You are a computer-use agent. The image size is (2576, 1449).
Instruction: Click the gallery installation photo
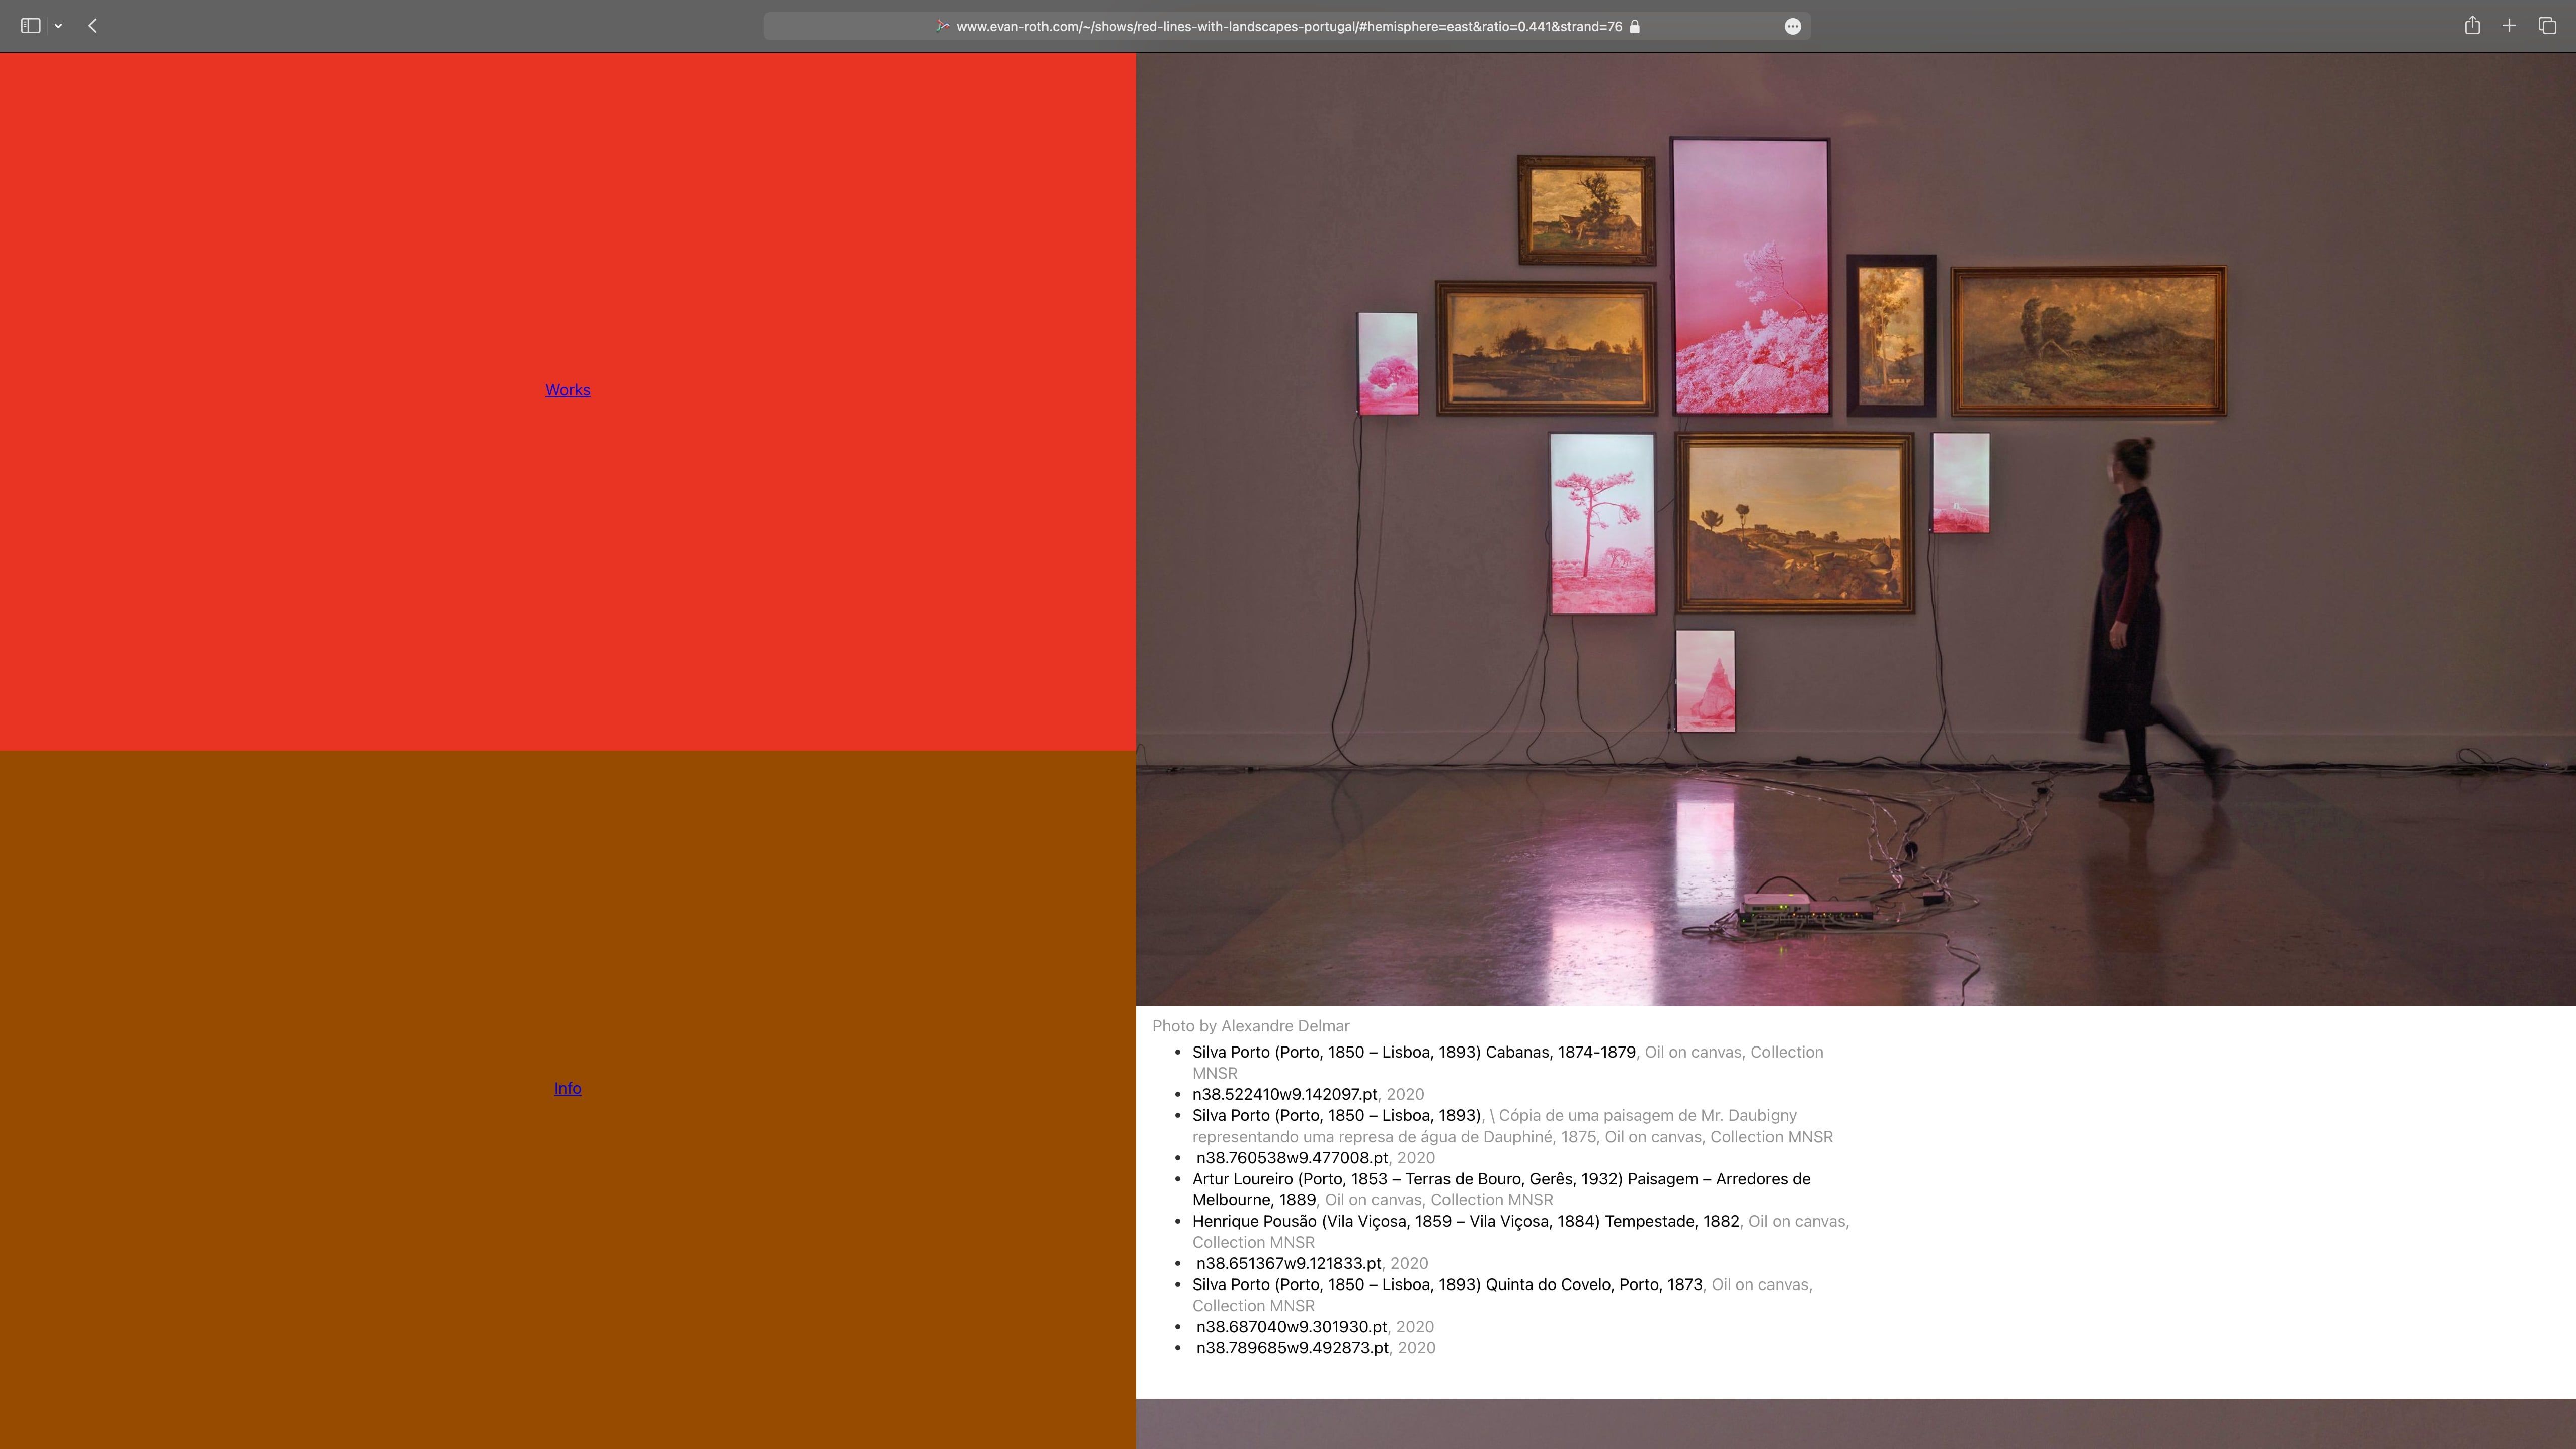(x=1855, y=530)
